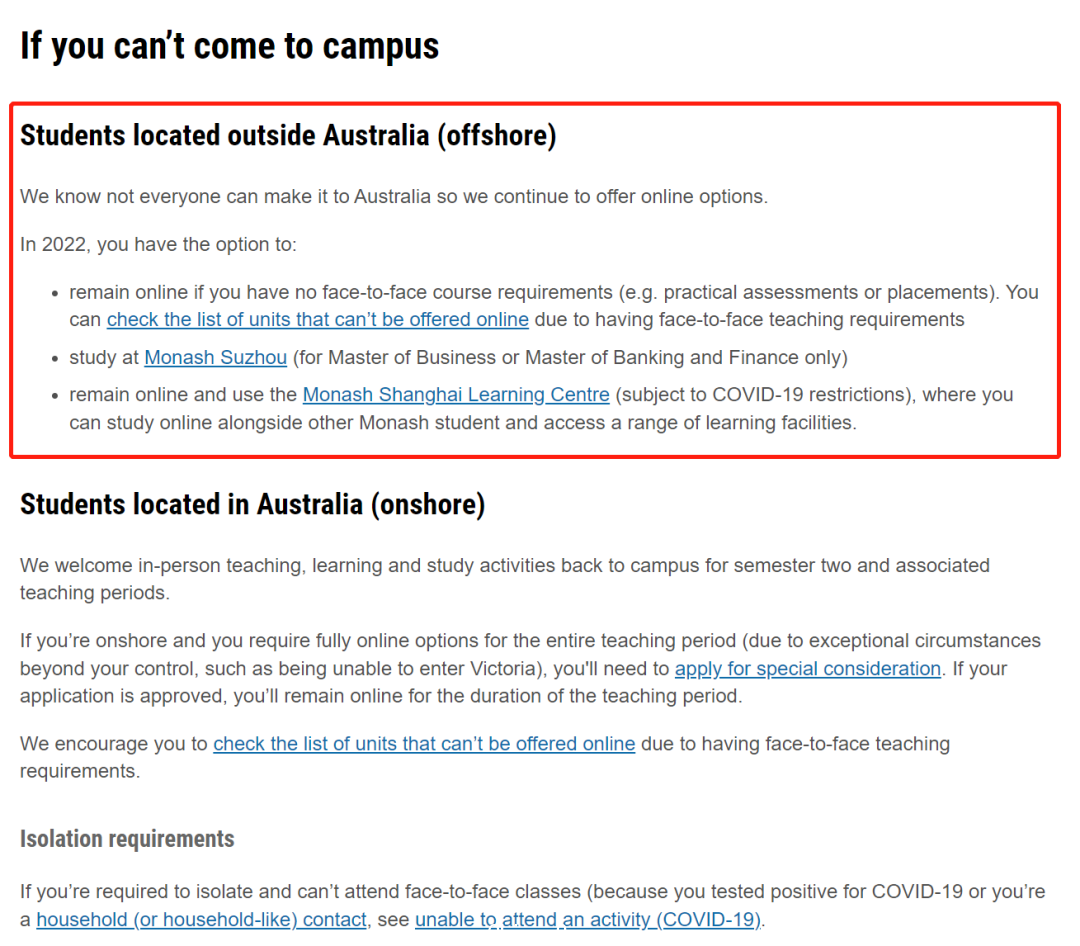Viewport: 1080px width, 946px height.
Task: Open the Monash Suzhou link
Action: pyautogui.click(x=215, y=358)
